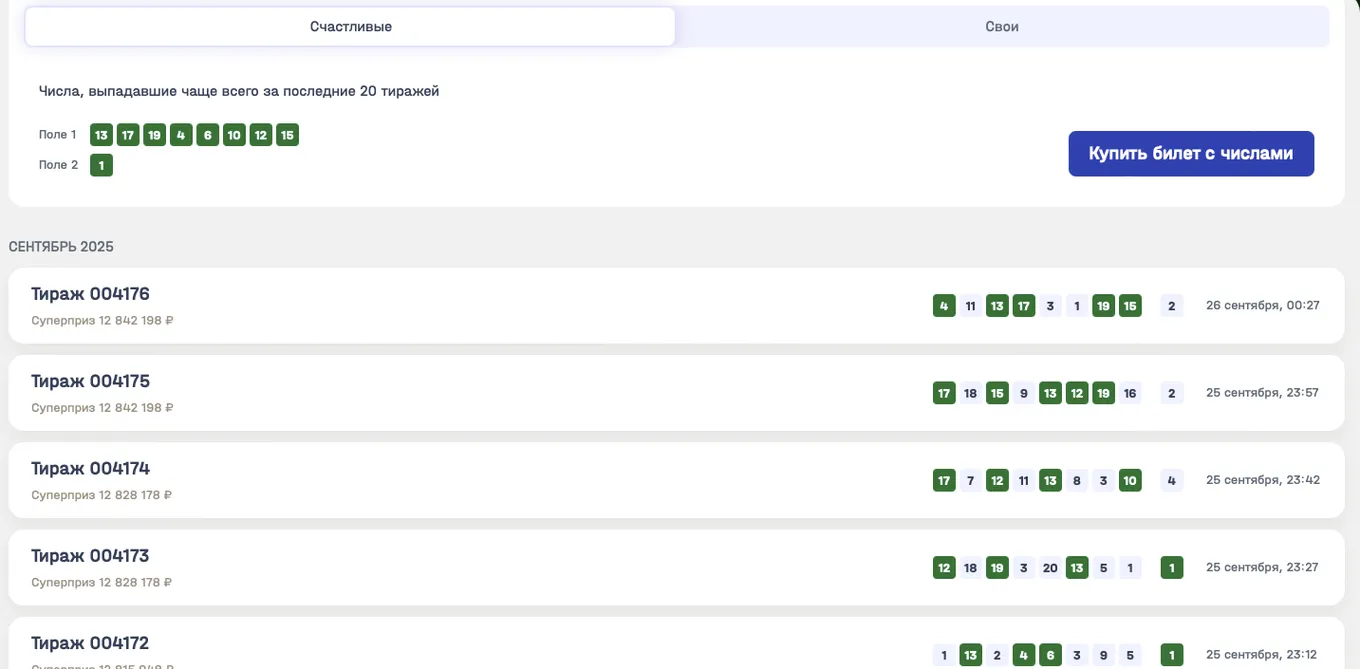Click the Поле 1 label

(58, 135)
